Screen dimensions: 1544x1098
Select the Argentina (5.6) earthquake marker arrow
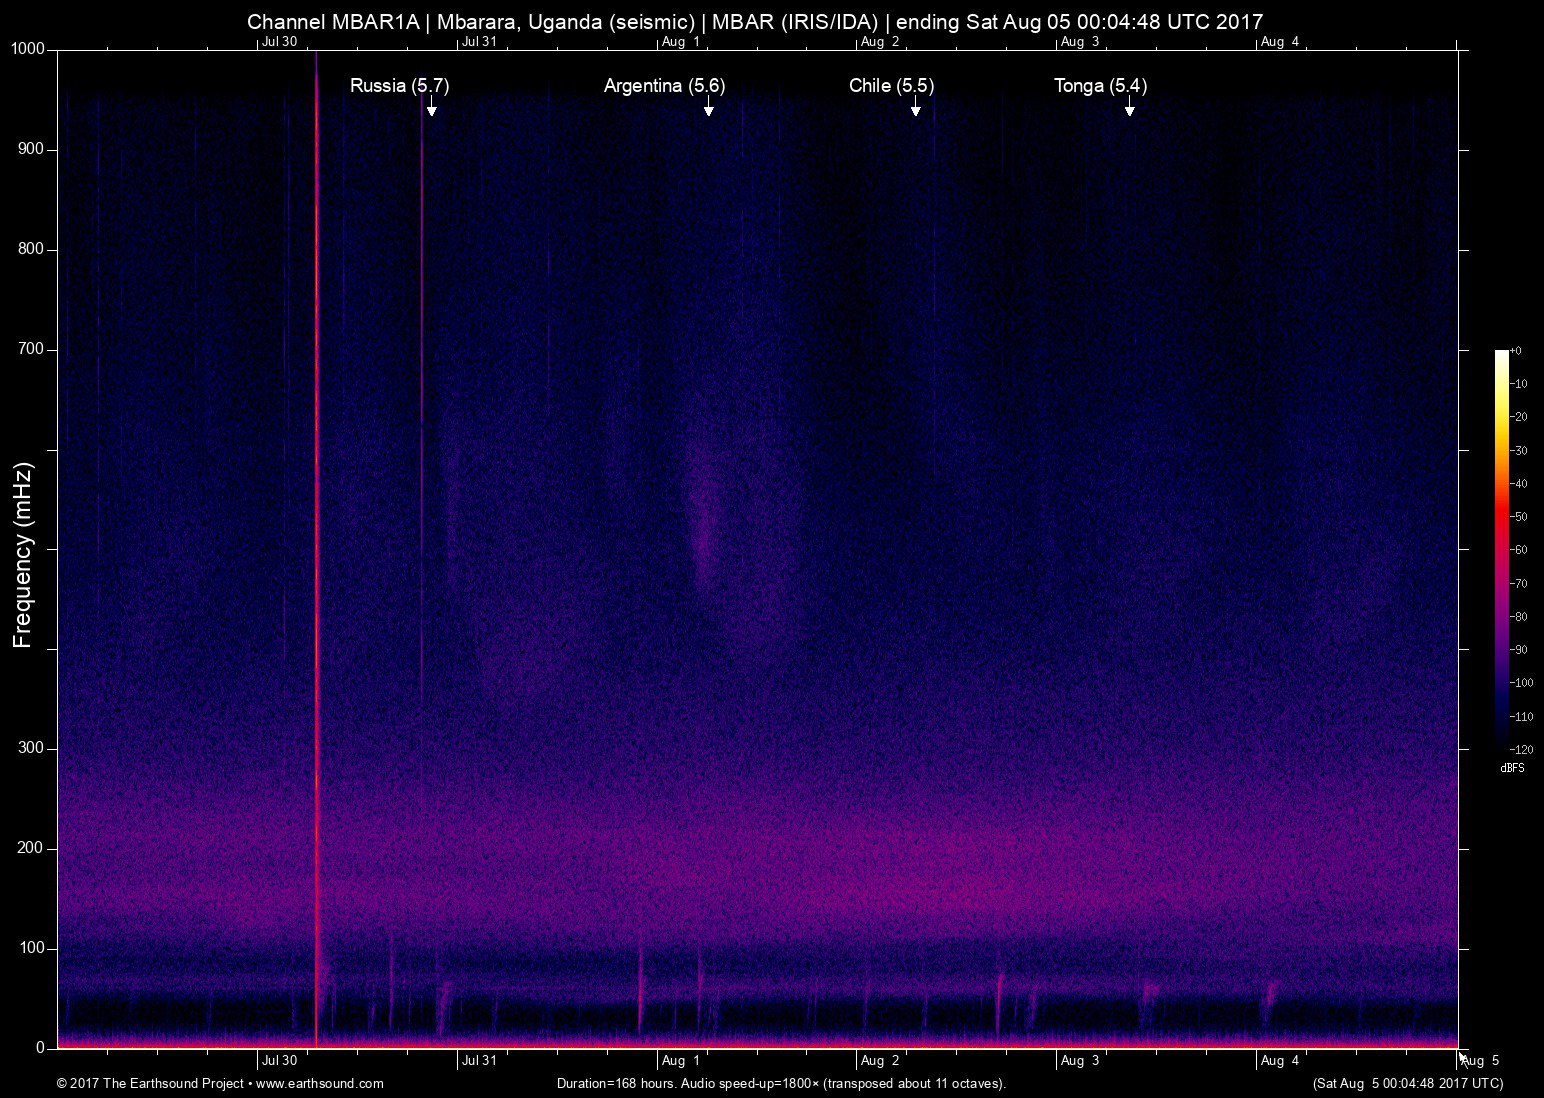coord(709,110)
